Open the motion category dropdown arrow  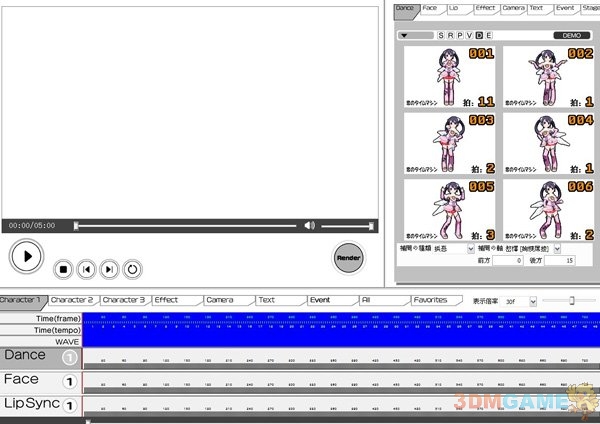pos(403,35)
